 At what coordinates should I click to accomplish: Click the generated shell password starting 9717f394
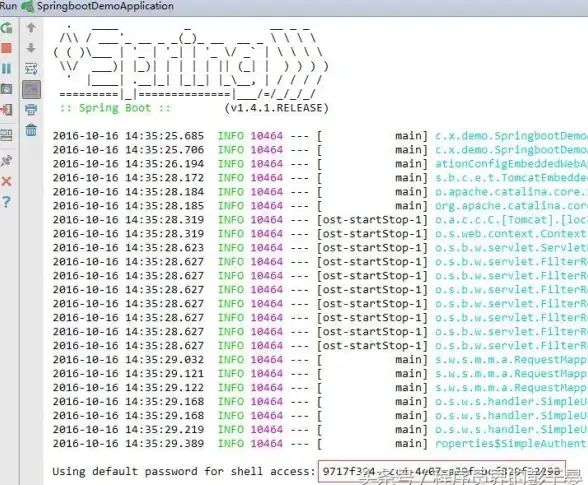(442, 471)
